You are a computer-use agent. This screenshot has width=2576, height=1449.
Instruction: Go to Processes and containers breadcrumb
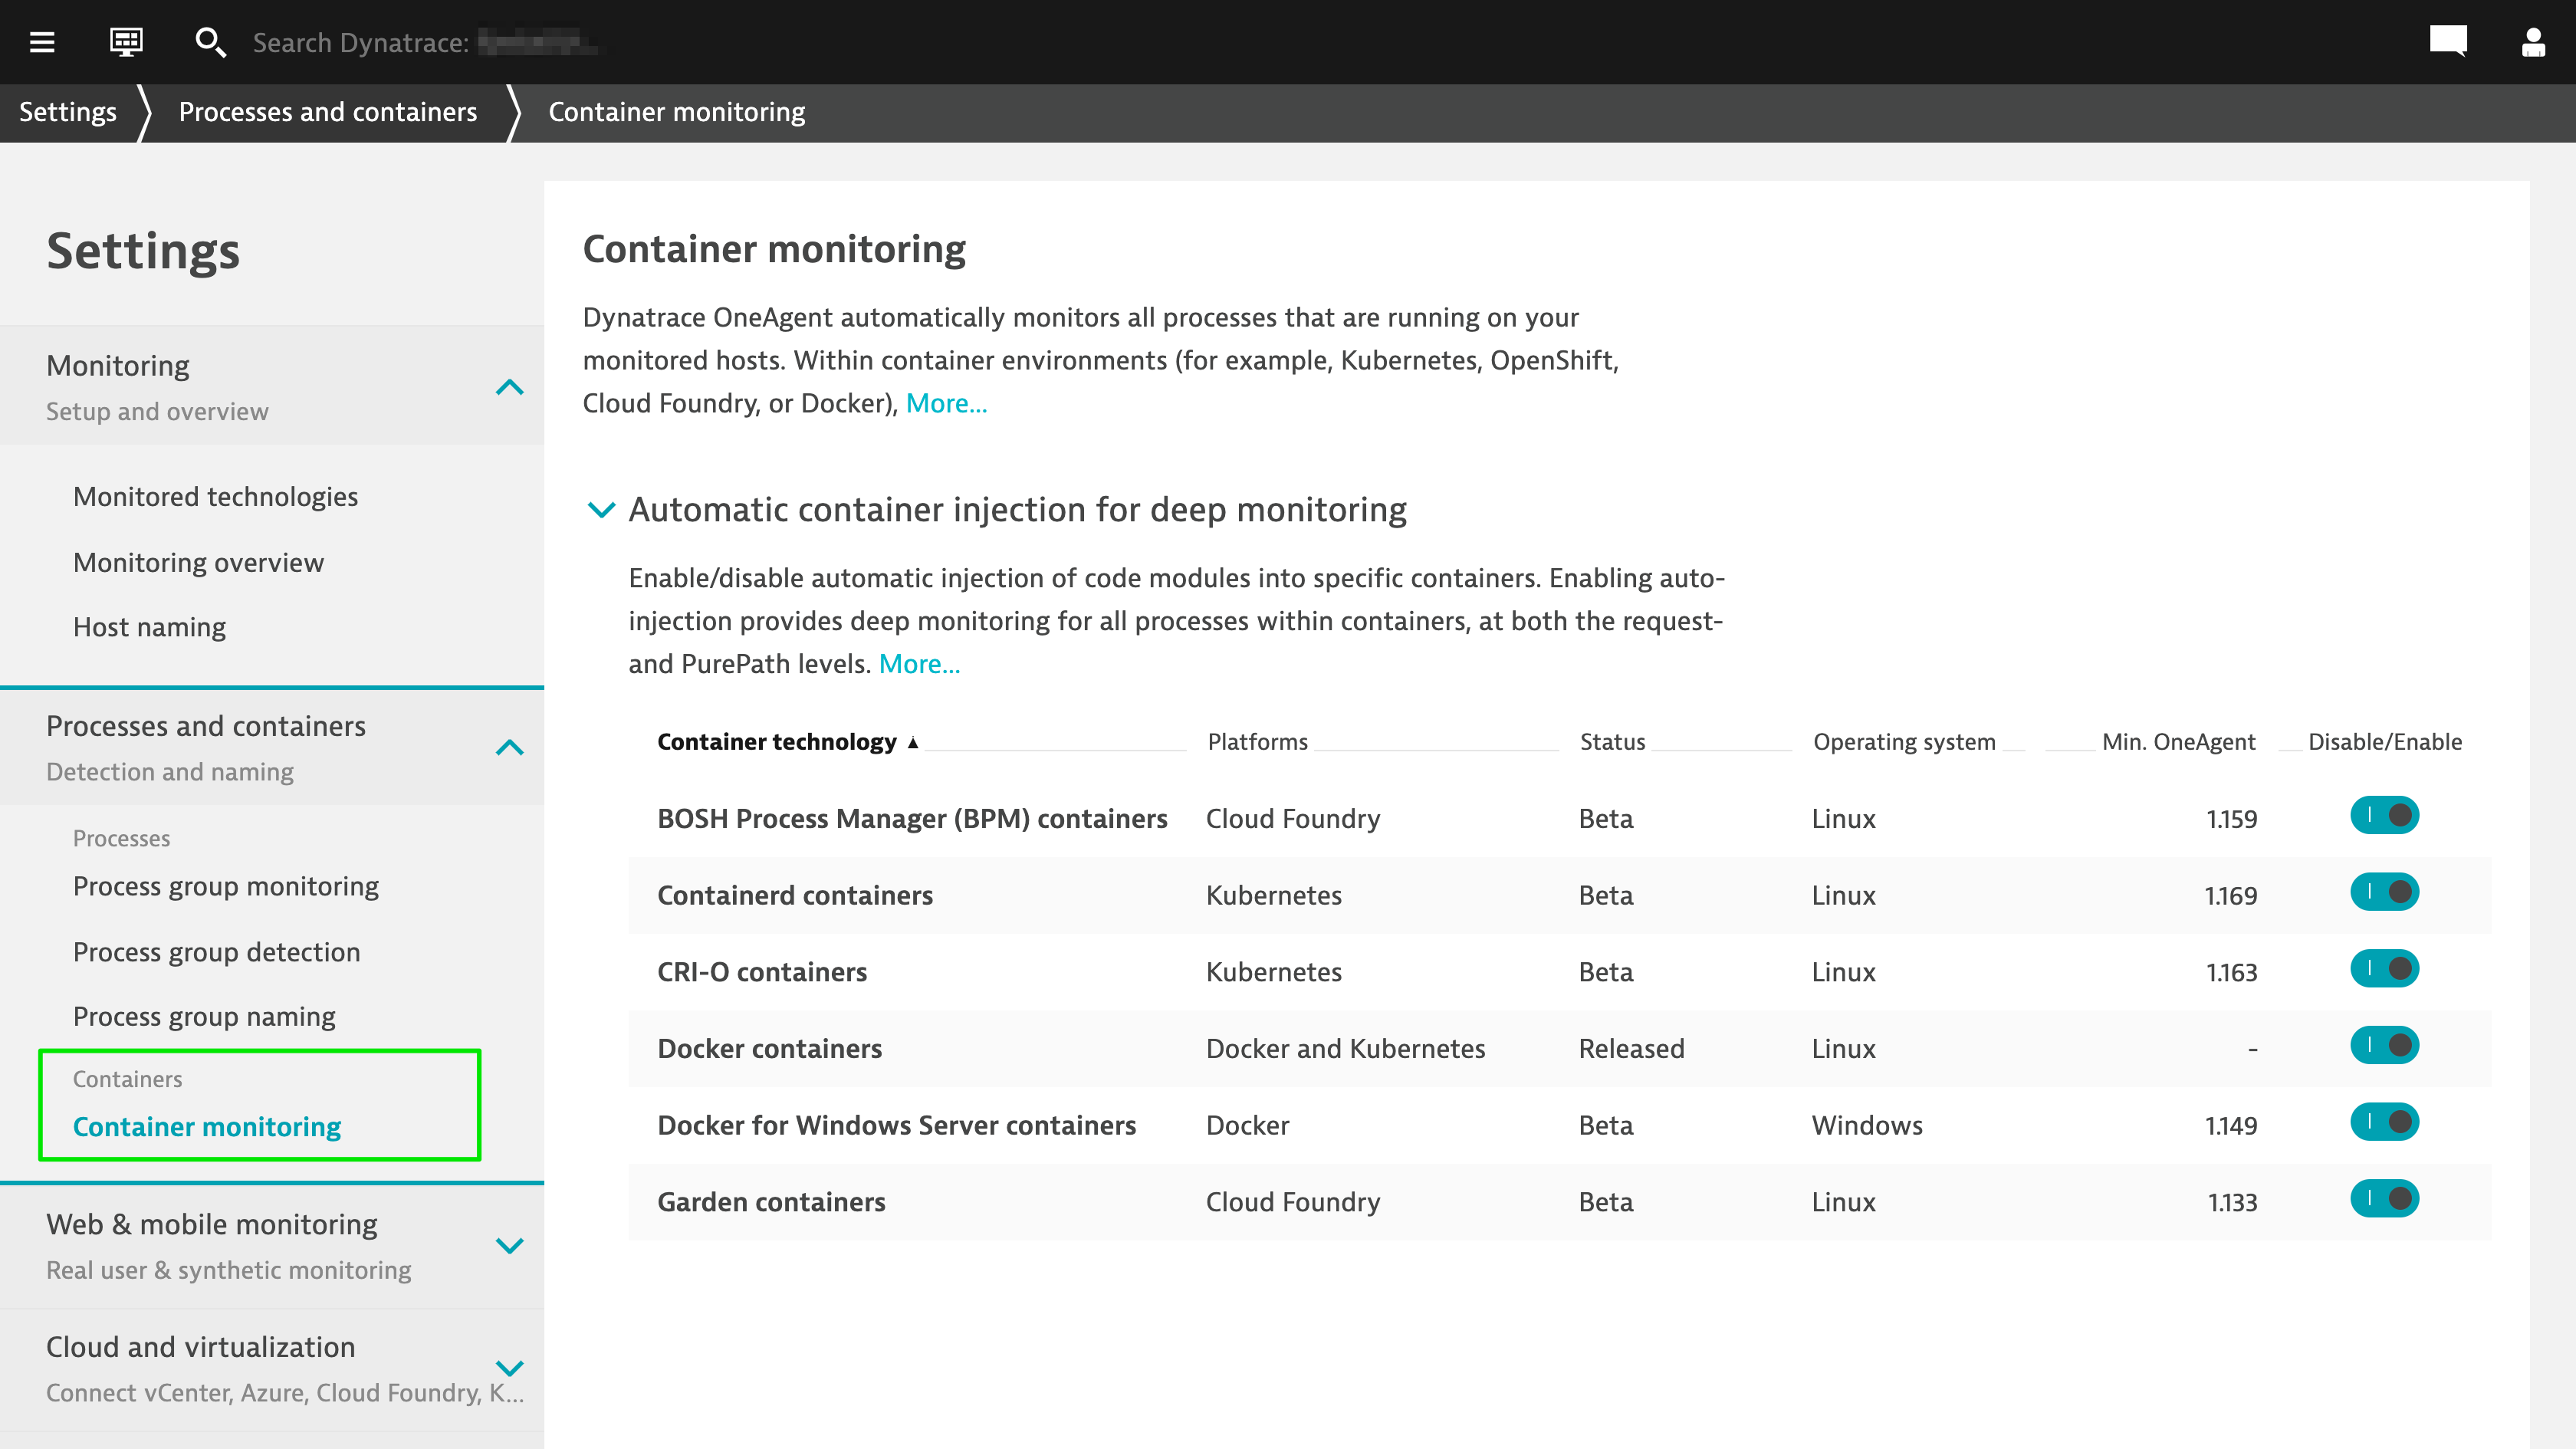pyautogui.click(x=328, y=112)
